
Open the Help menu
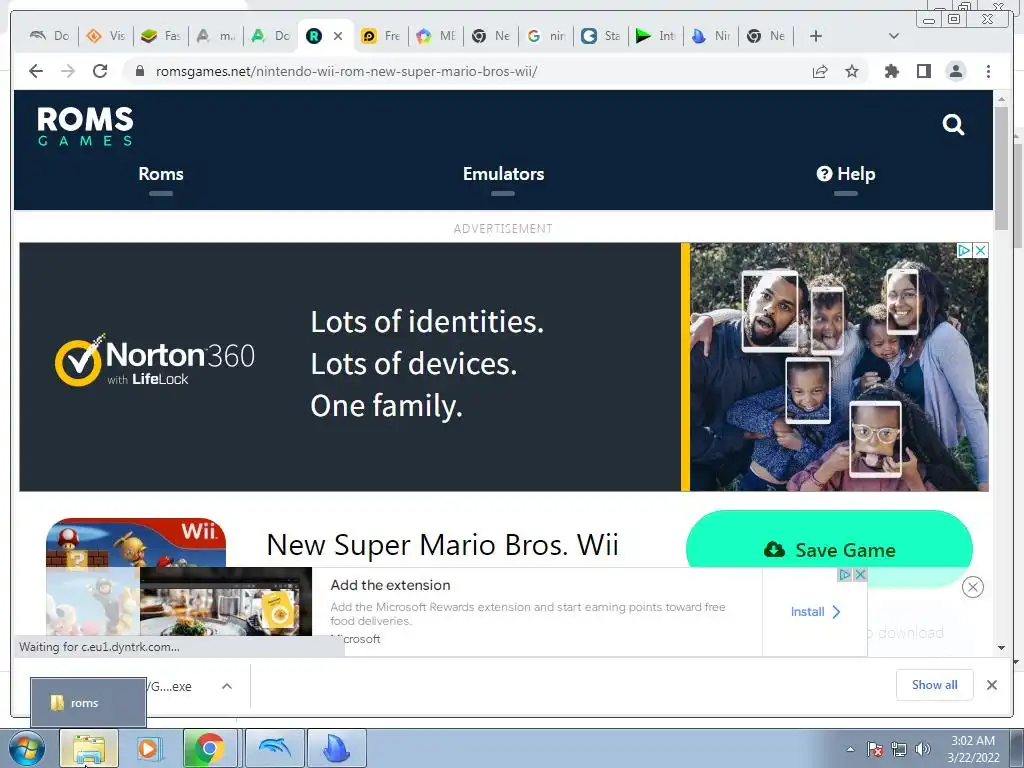(x=846, y=174)
